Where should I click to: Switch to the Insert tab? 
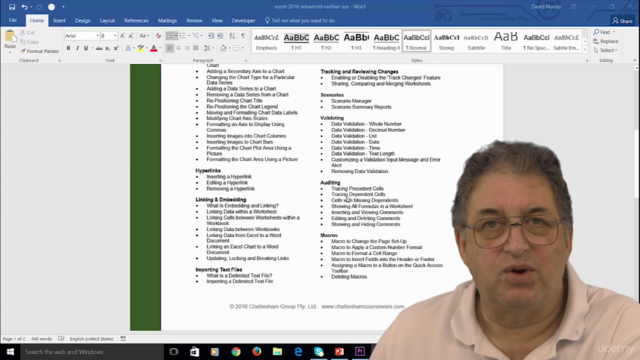pos(59,20)
